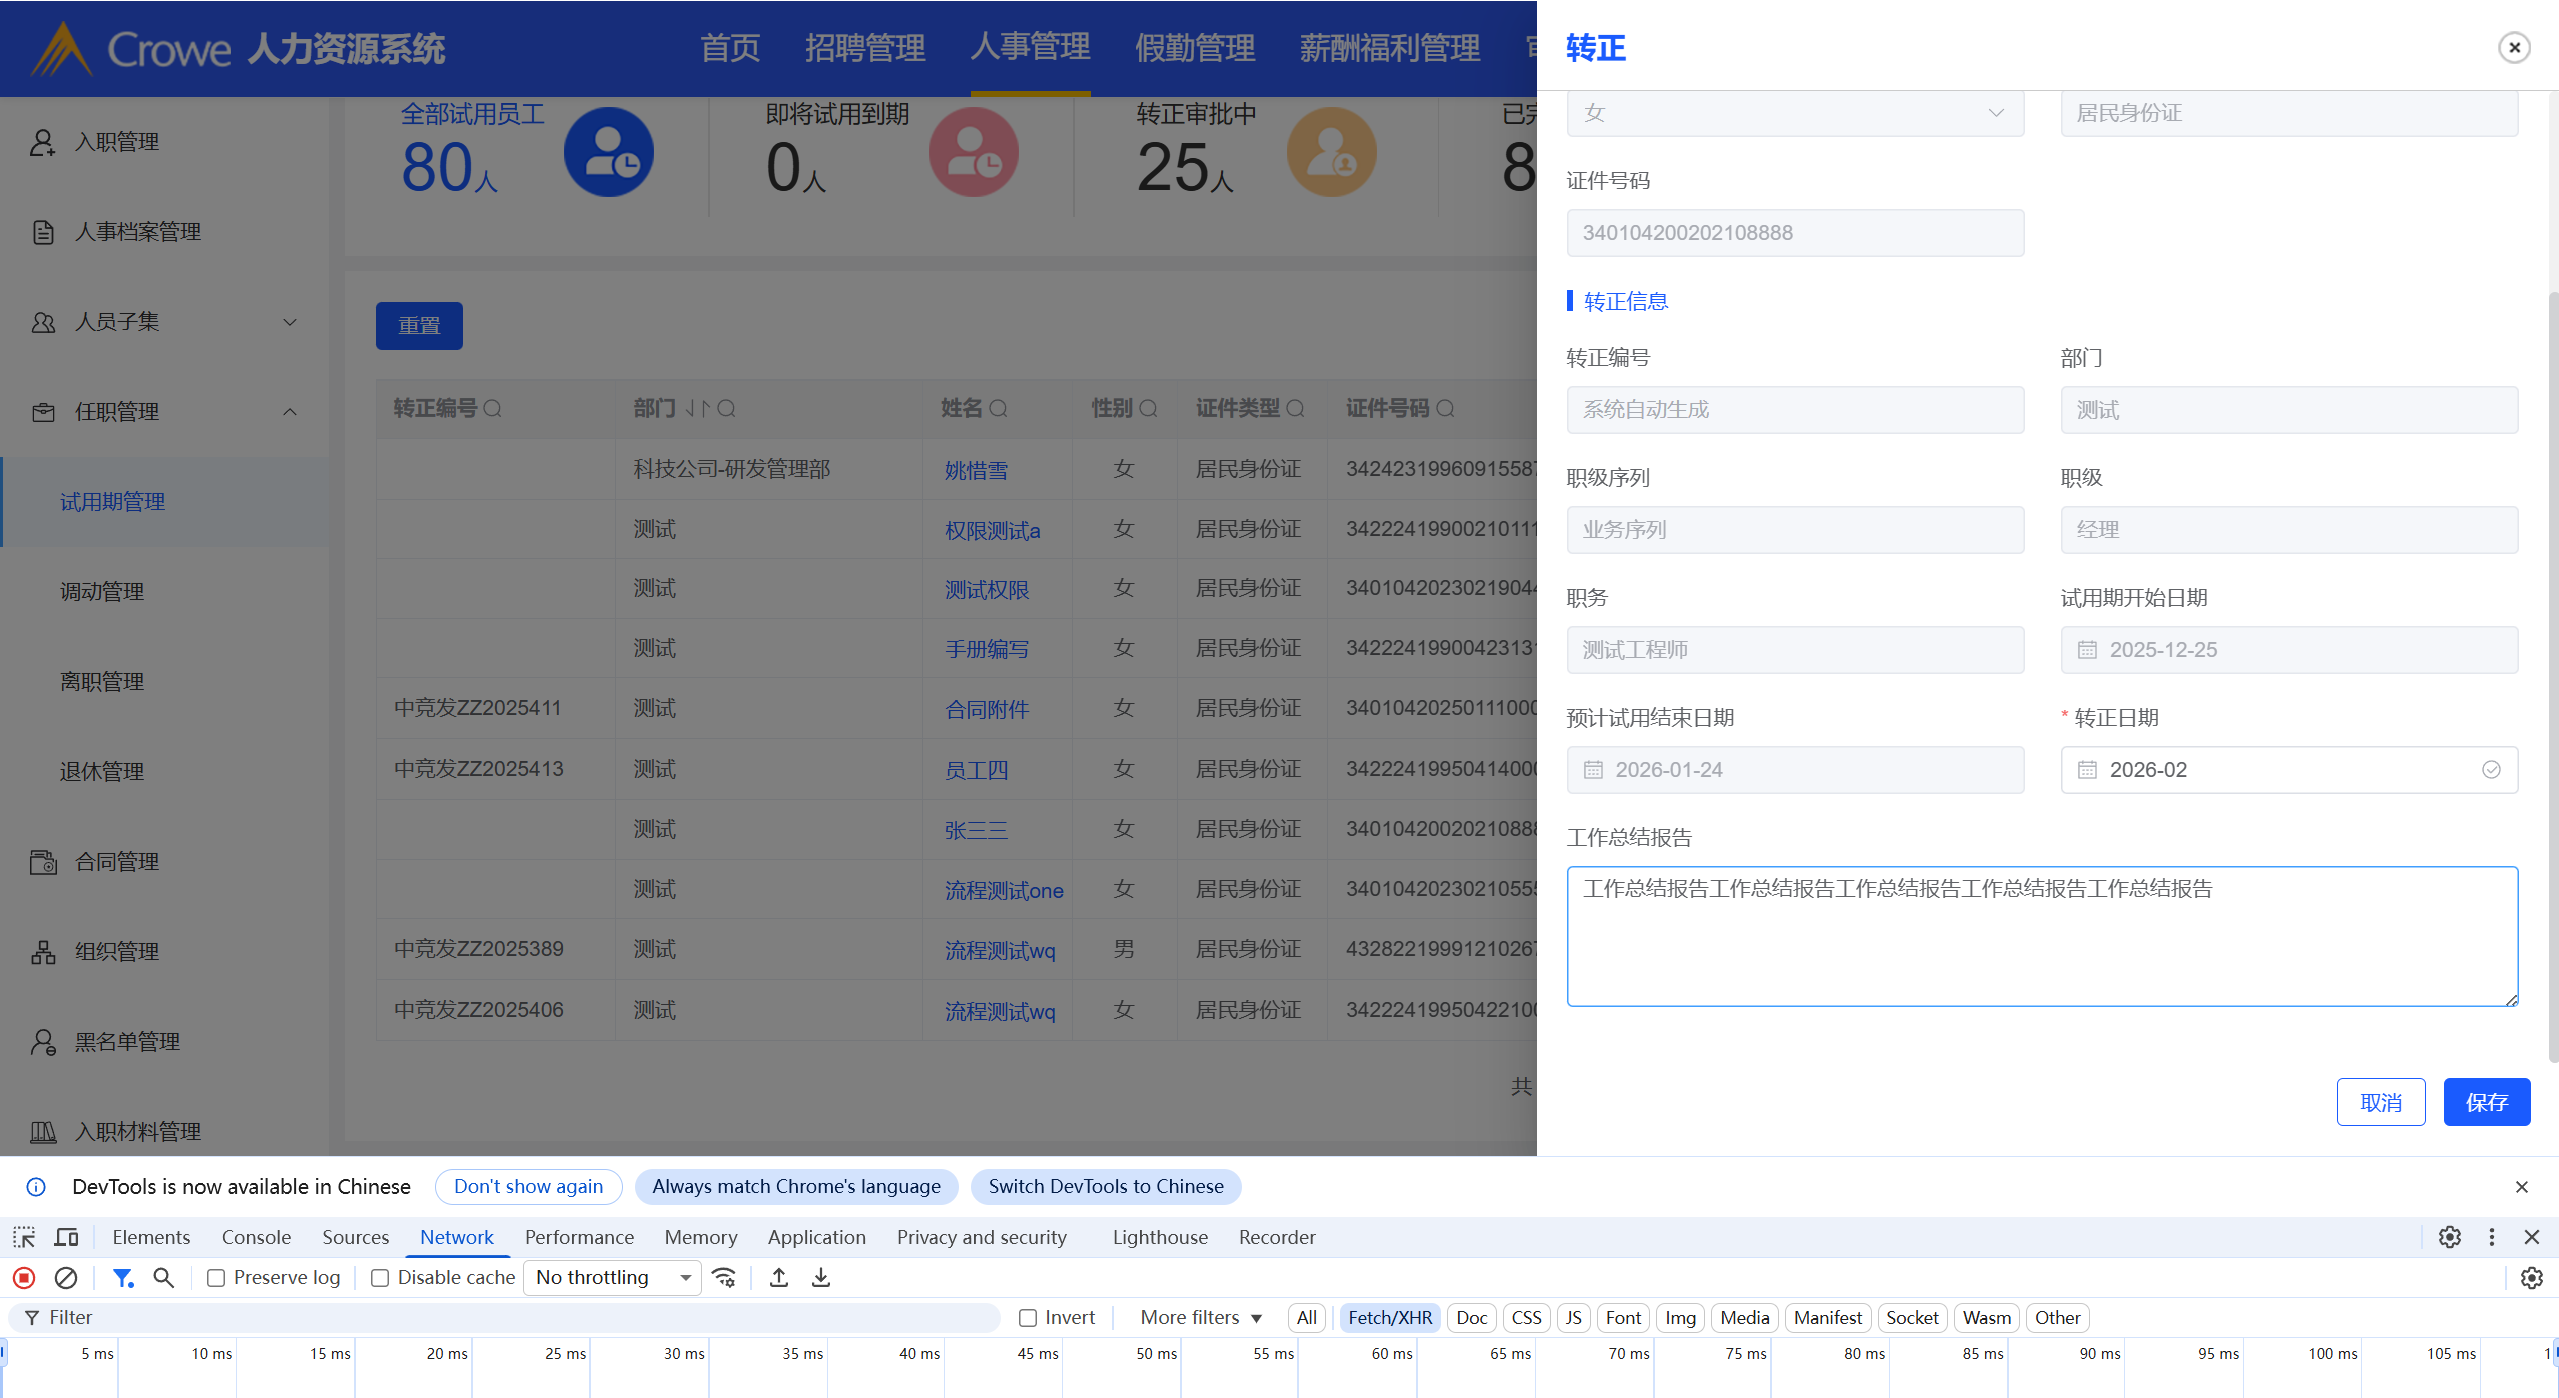Click the stop recording network button
The image size is (2559, 1398).
coord(24,1277)
